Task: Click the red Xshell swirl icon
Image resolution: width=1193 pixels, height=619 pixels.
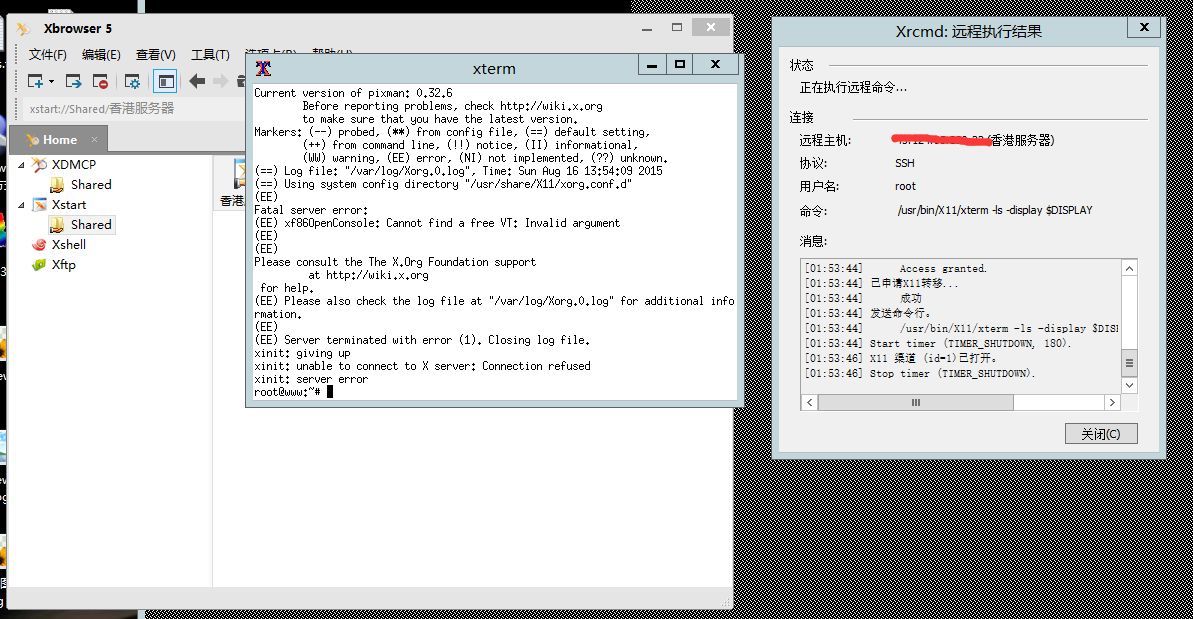Action: click(x=40, y=245)
